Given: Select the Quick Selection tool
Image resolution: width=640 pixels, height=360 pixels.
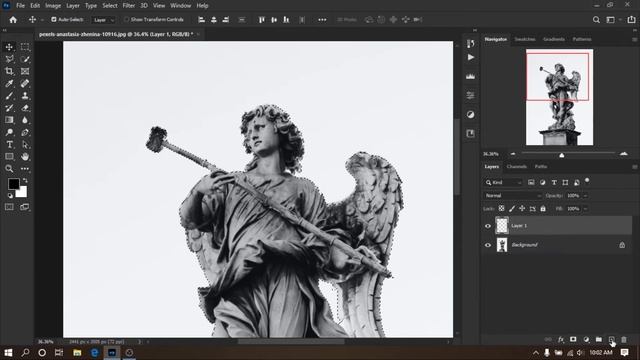Looking at the screenshot, I should pyautogui.click(x=25, y=59).
